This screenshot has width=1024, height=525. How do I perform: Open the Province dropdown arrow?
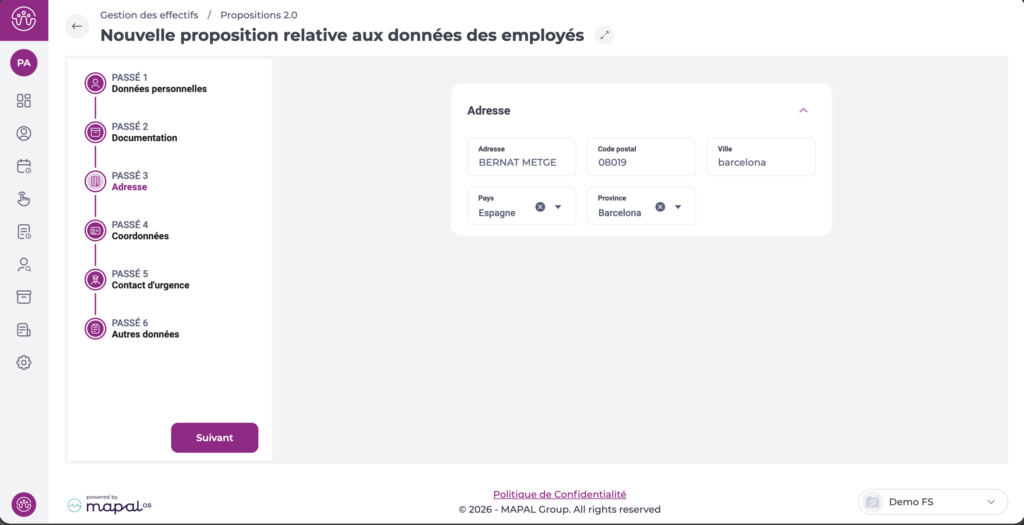pos(678,207)
